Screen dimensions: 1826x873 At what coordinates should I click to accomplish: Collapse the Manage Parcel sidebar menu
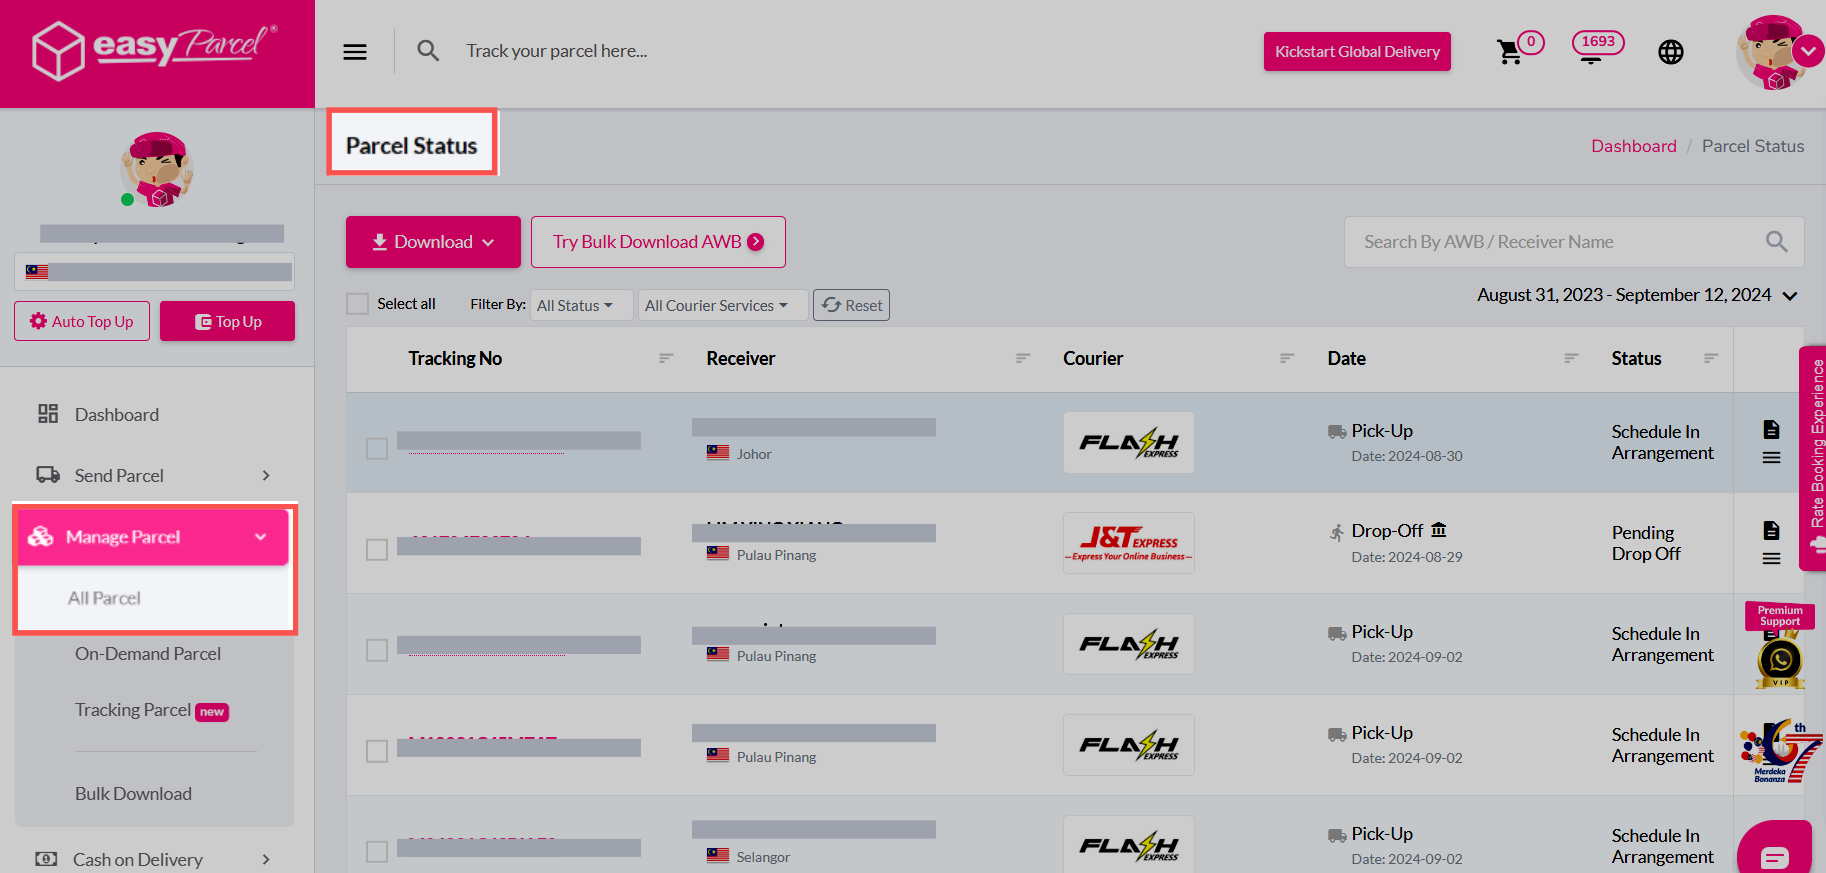(x=153, y=537)
